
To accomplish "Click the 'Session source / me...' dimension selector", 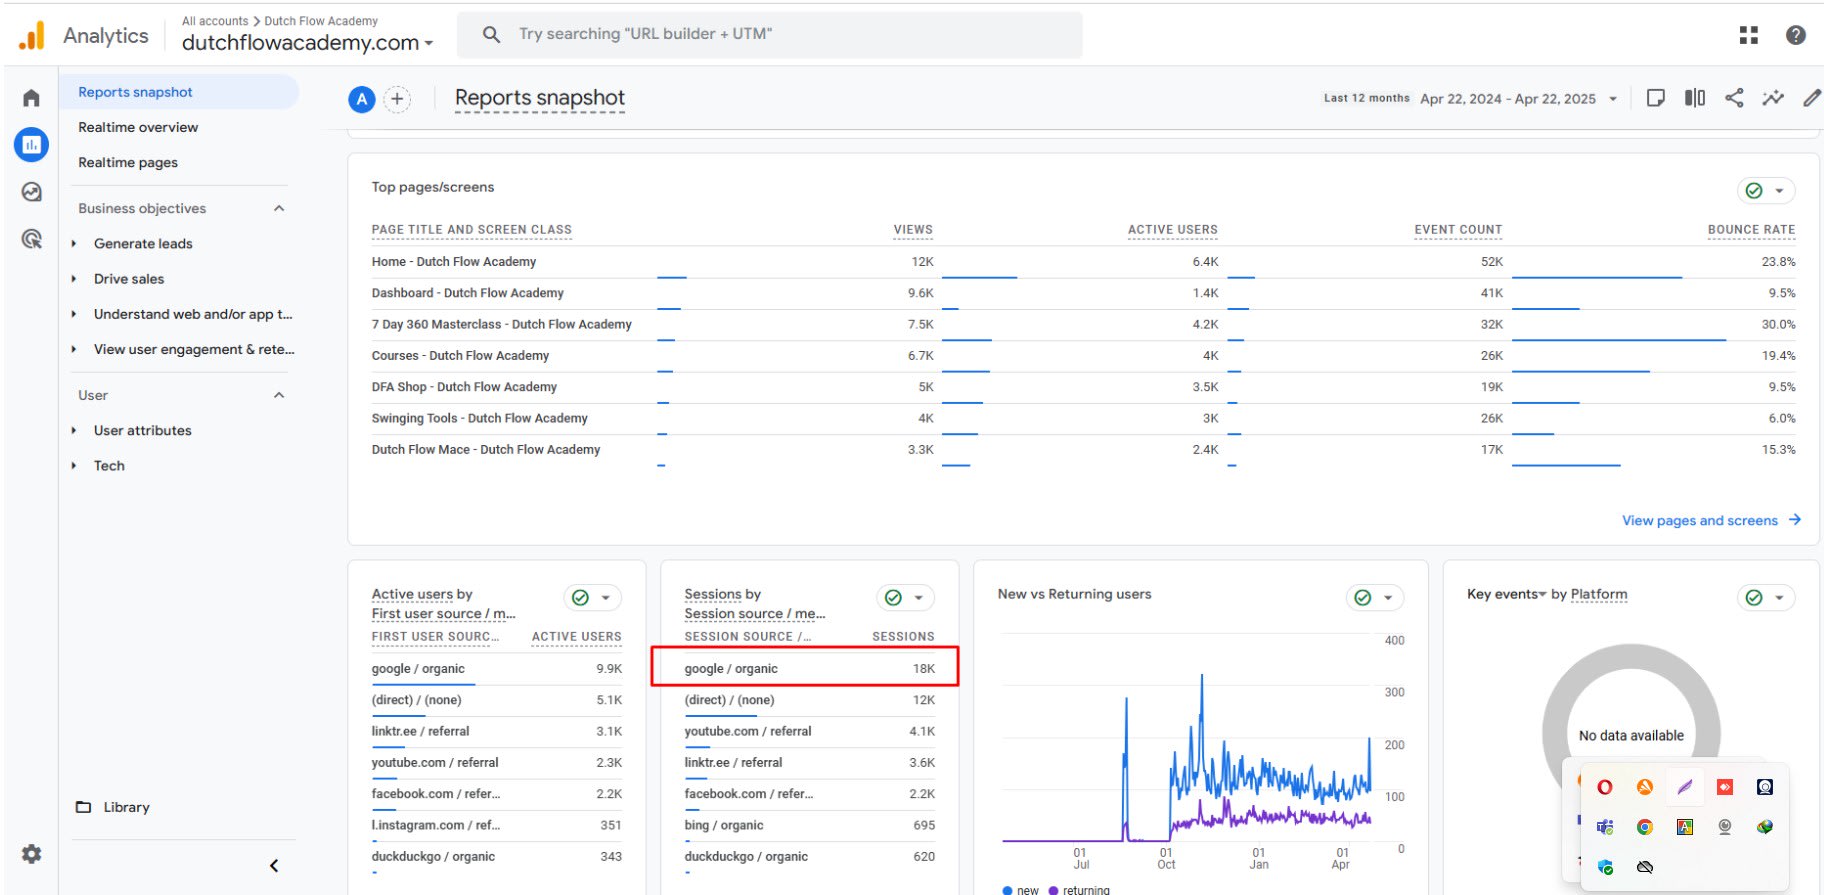I will pyautogui.click(x=755, y=614).
